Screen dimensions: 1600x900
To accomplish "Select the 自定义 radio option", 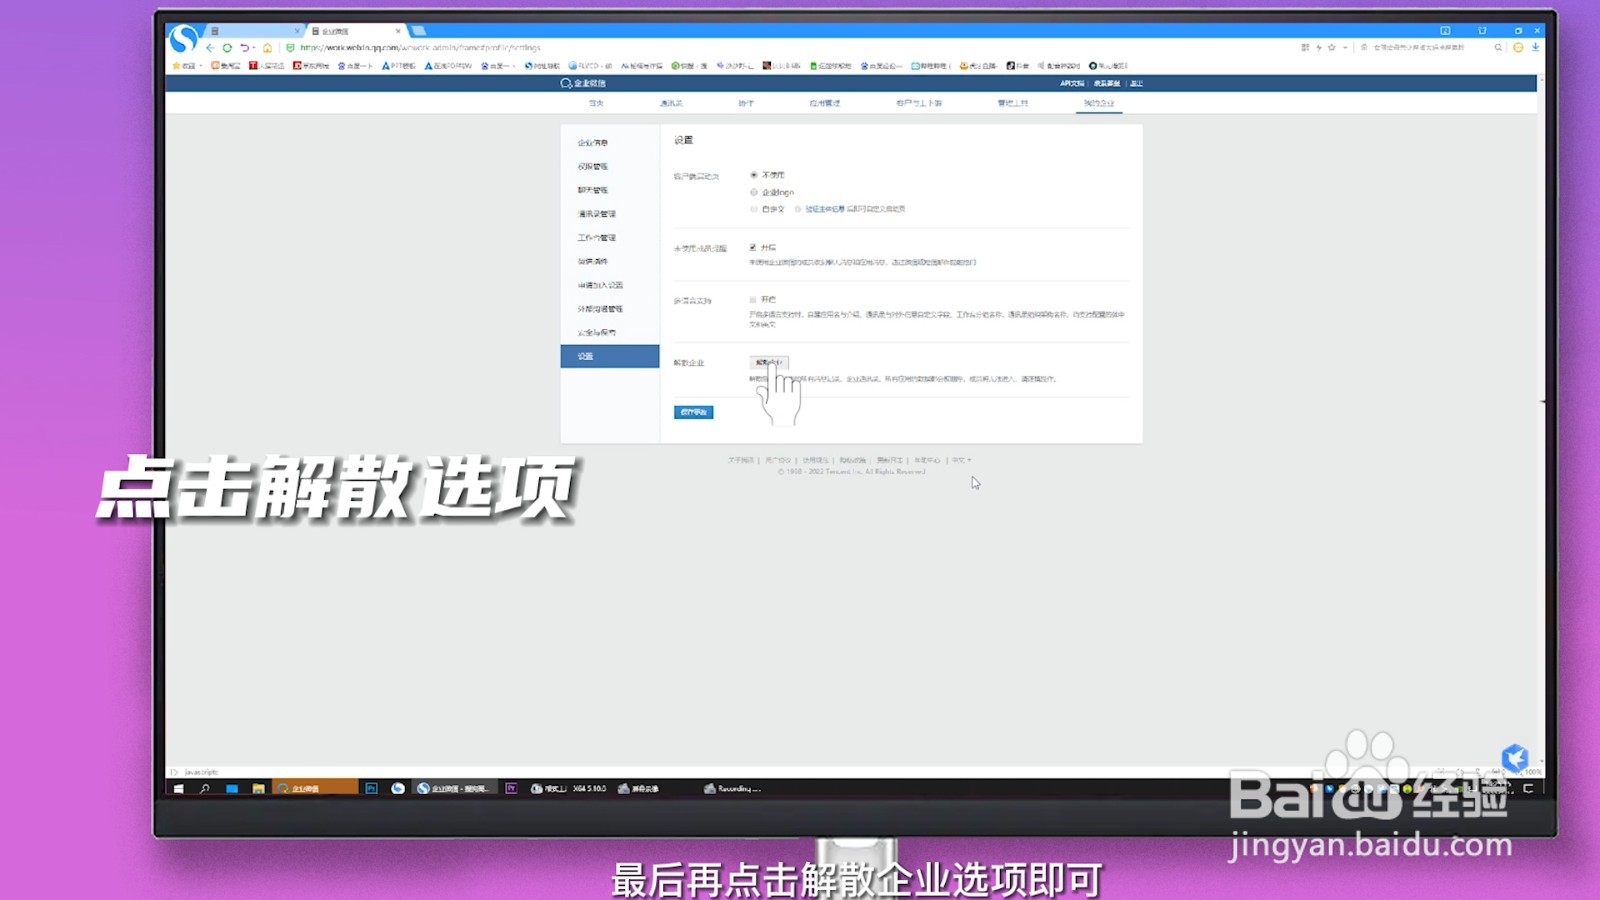I will (x=754, y=209).
